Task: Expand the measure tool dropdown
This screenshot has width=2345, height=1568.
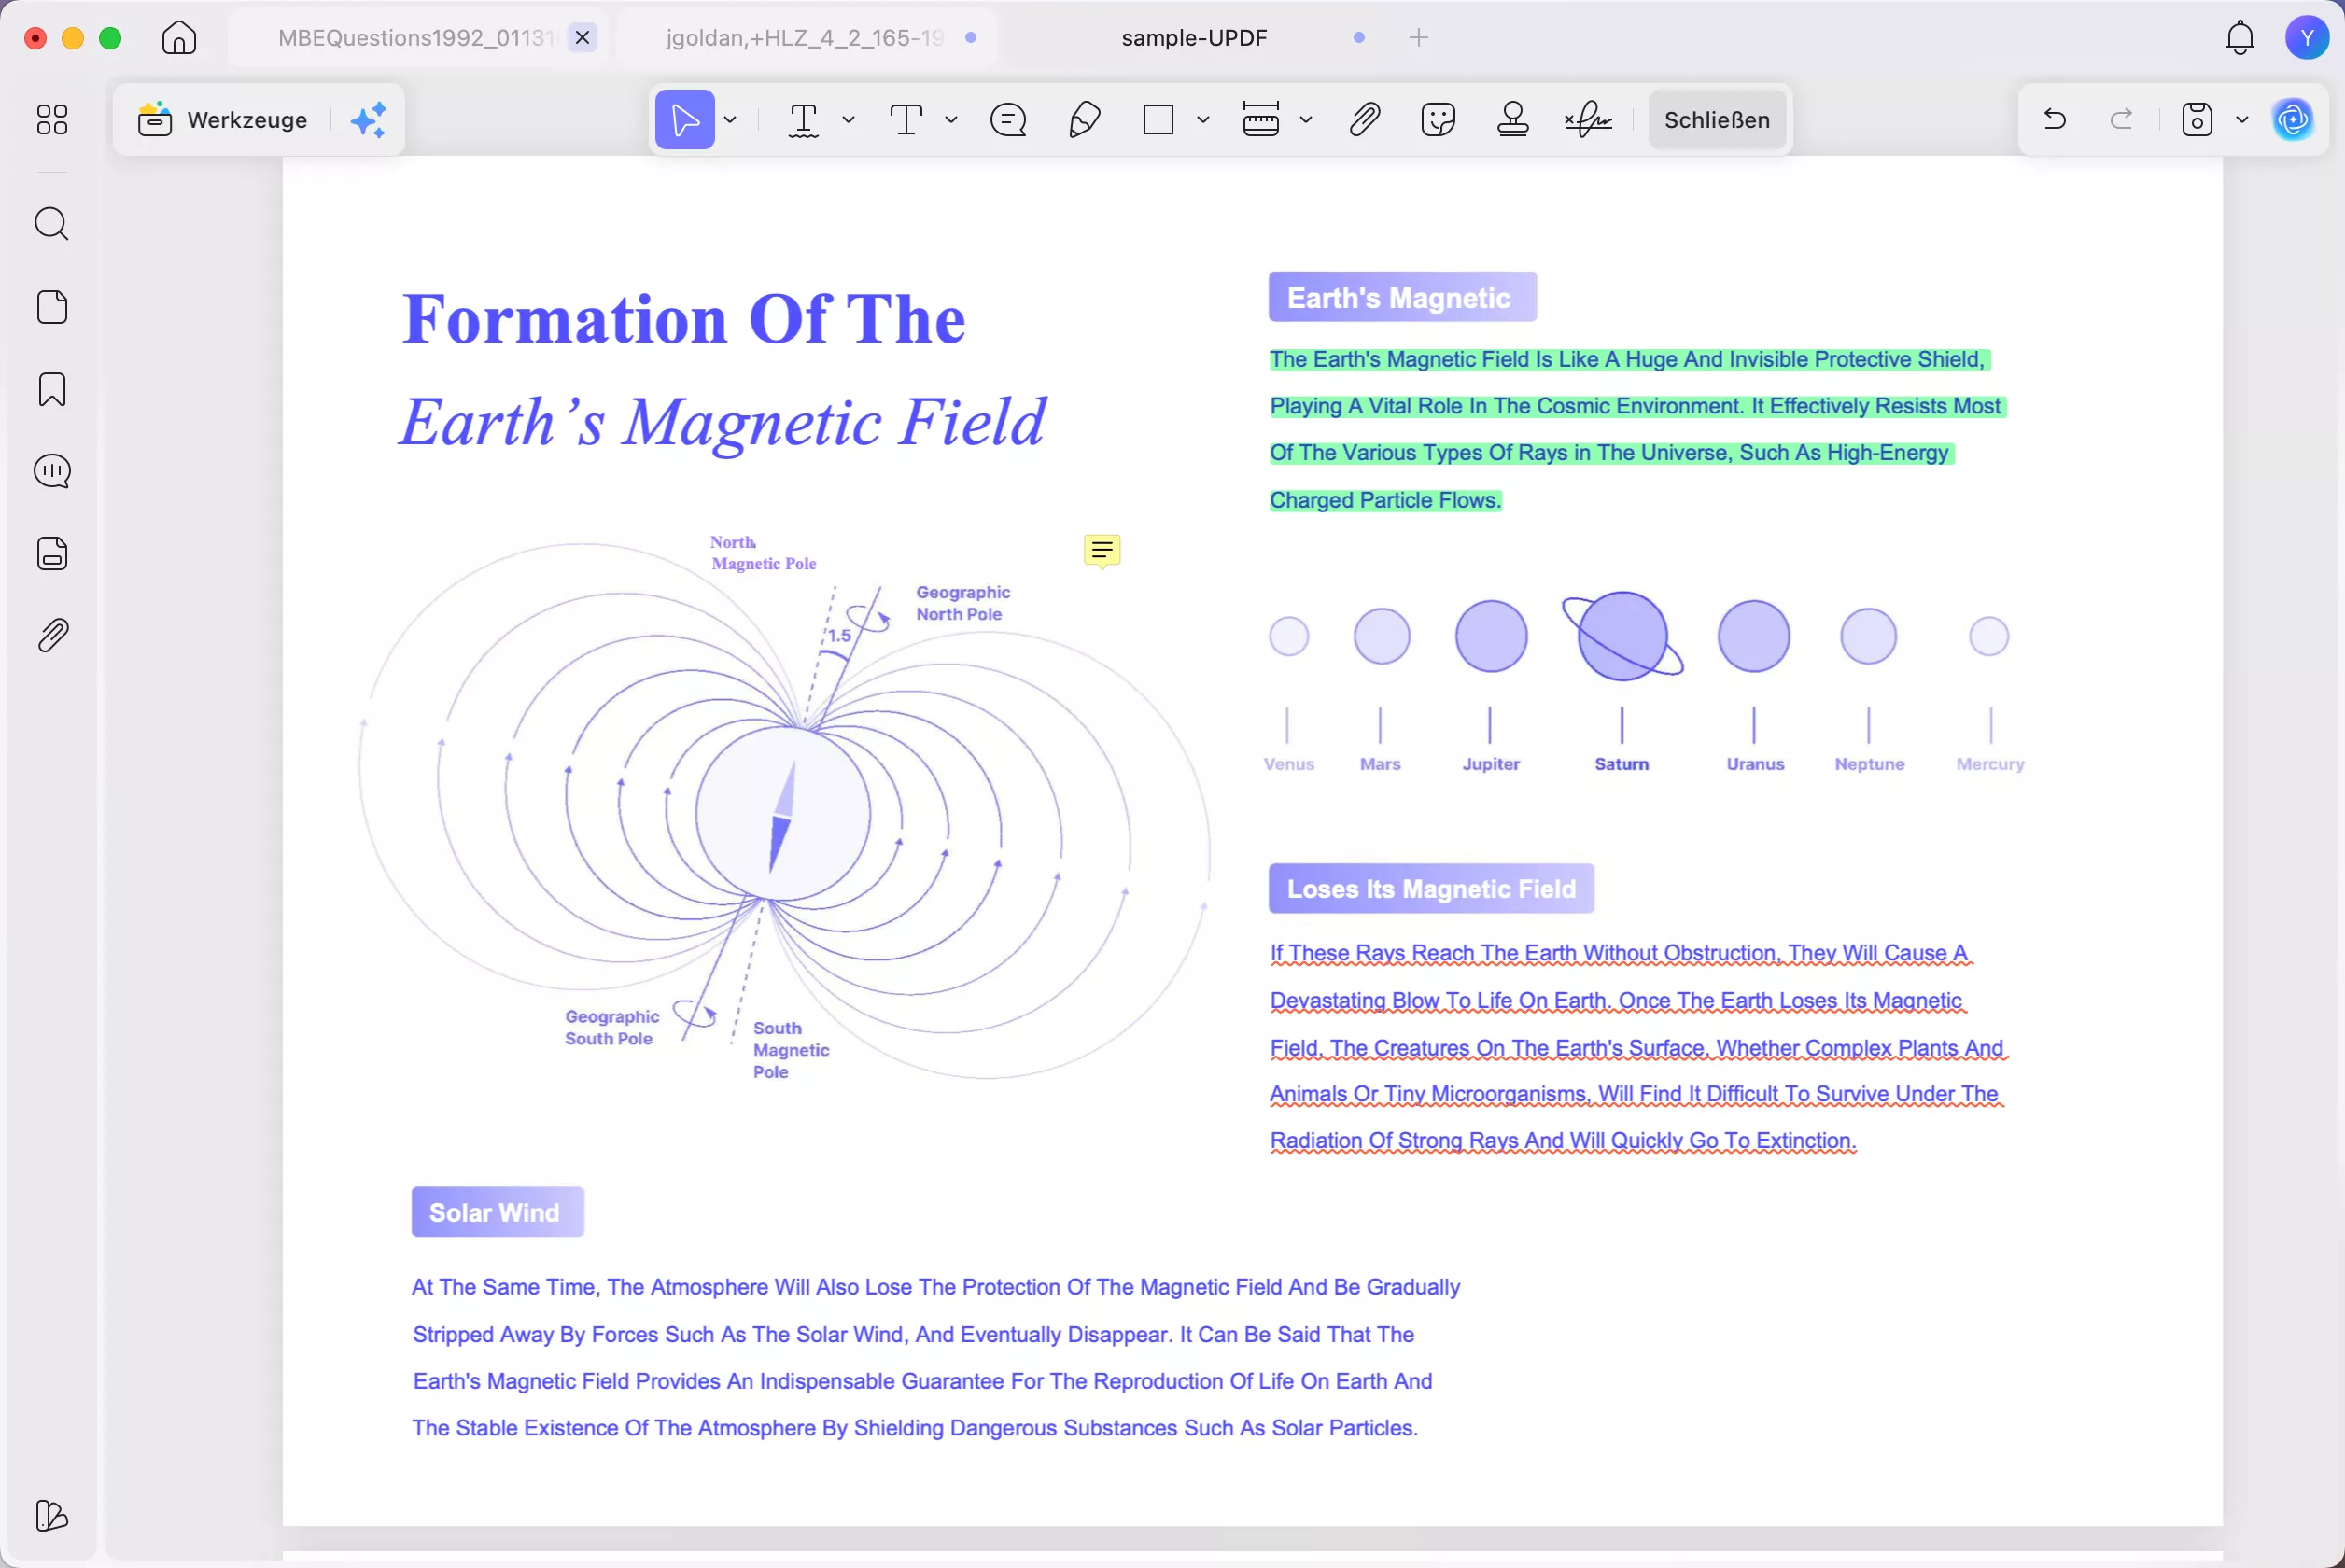Action: pyautogui.click(x=1305, y=120)
